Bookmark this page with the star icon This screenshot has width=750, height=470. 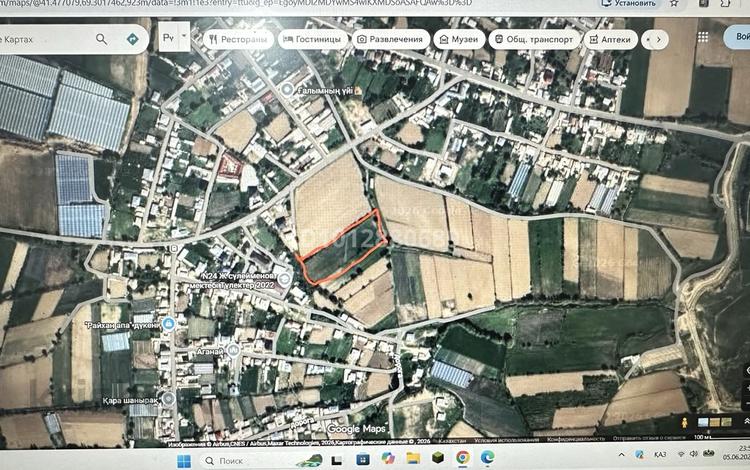coord(673,4)
